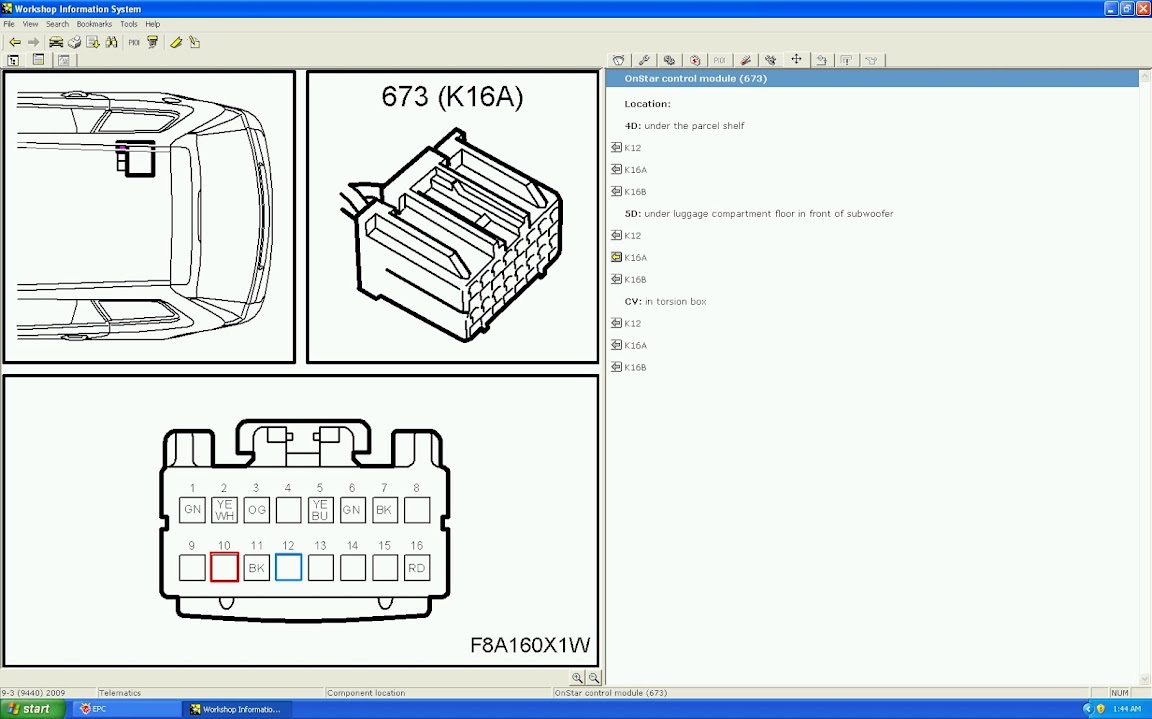Click the diagnostic tool scanner icon

[153, 43]
